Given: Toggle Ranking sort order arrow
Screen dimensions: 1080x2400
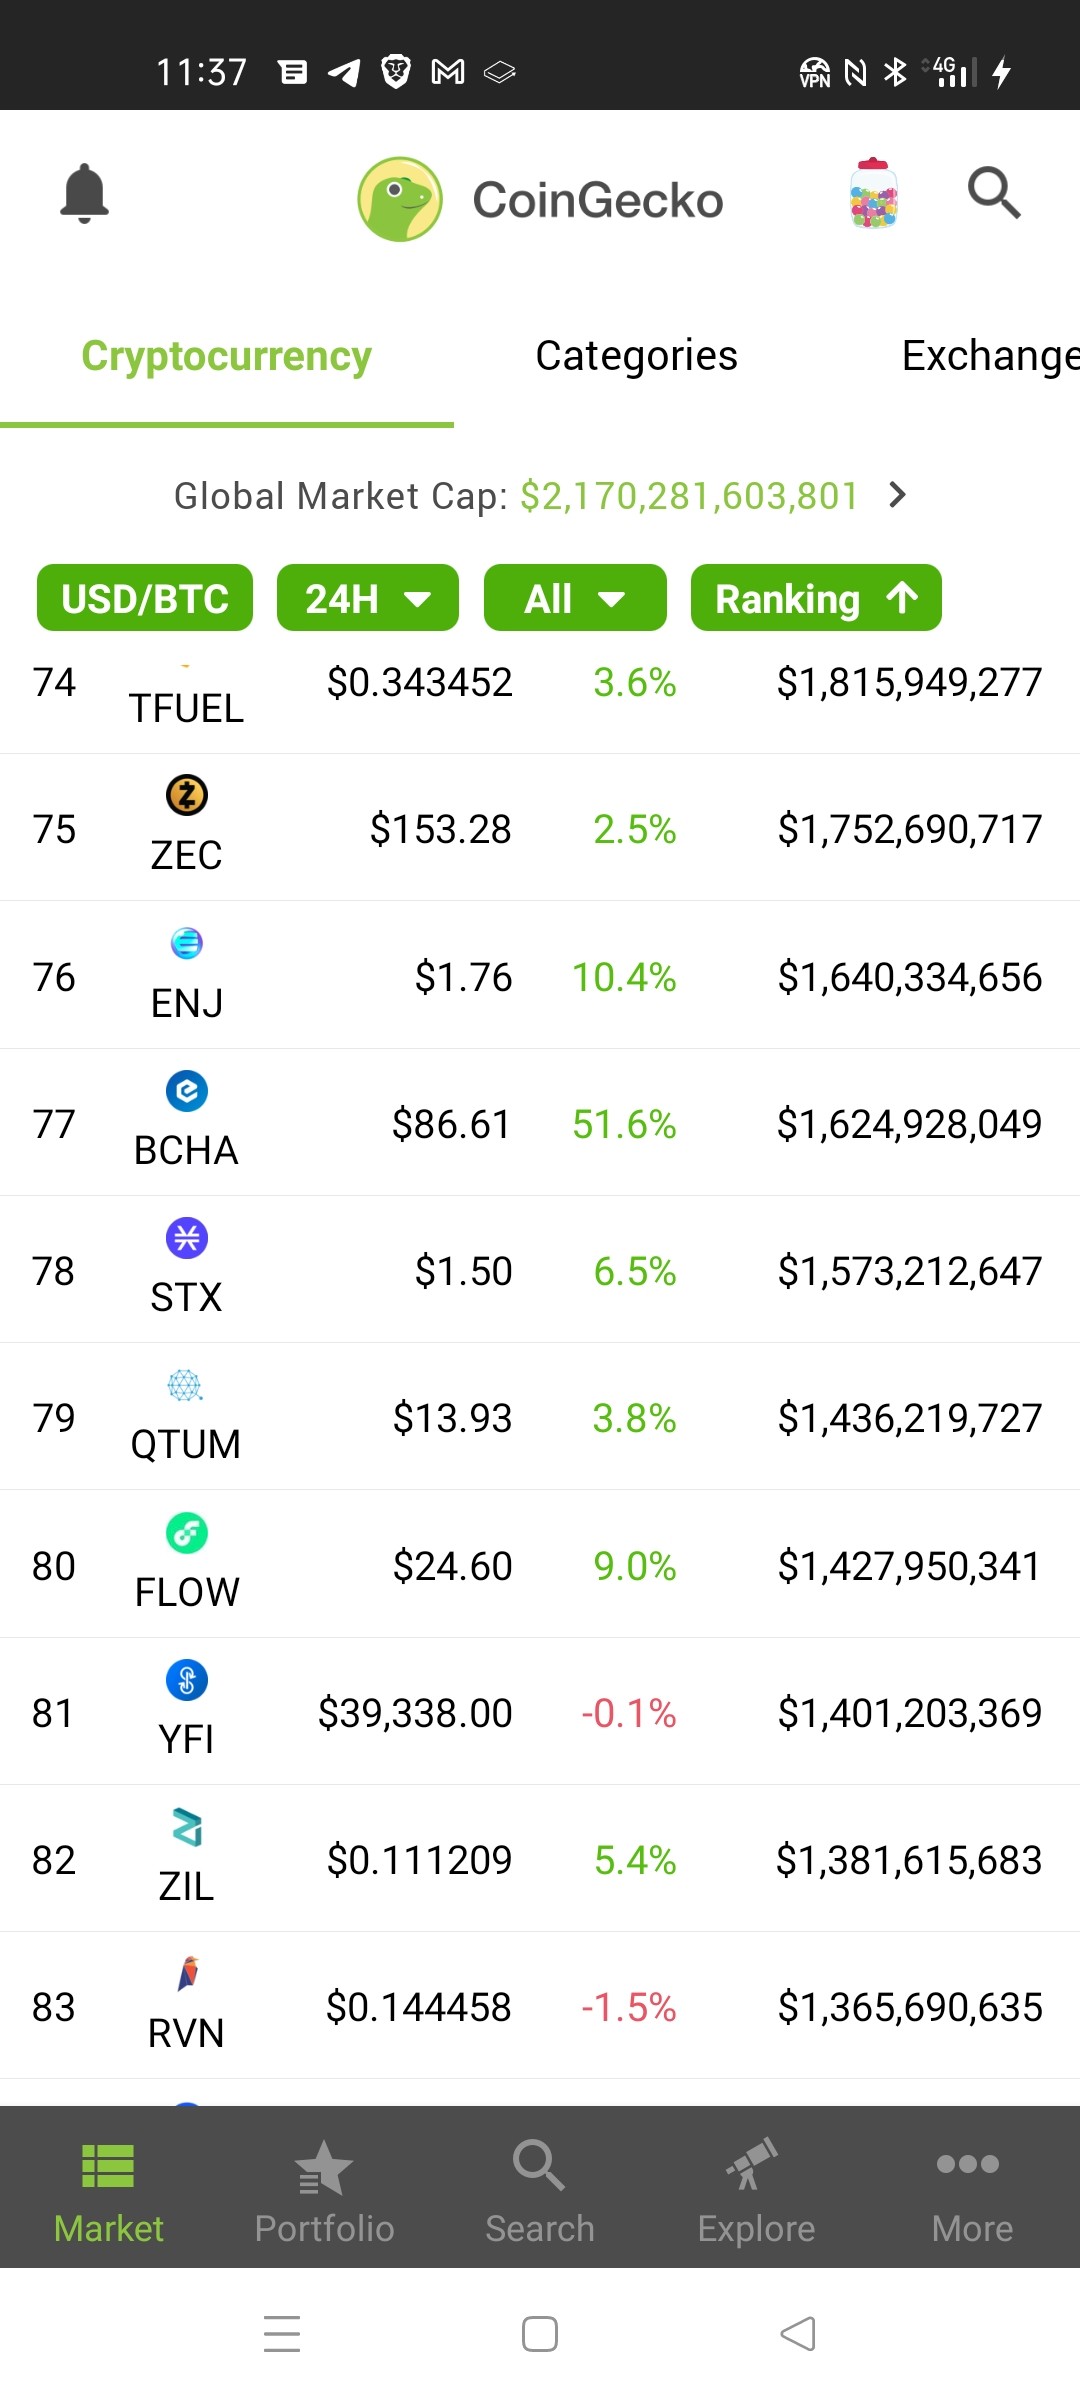Looking at the screenshot, I should pos(903,598).
